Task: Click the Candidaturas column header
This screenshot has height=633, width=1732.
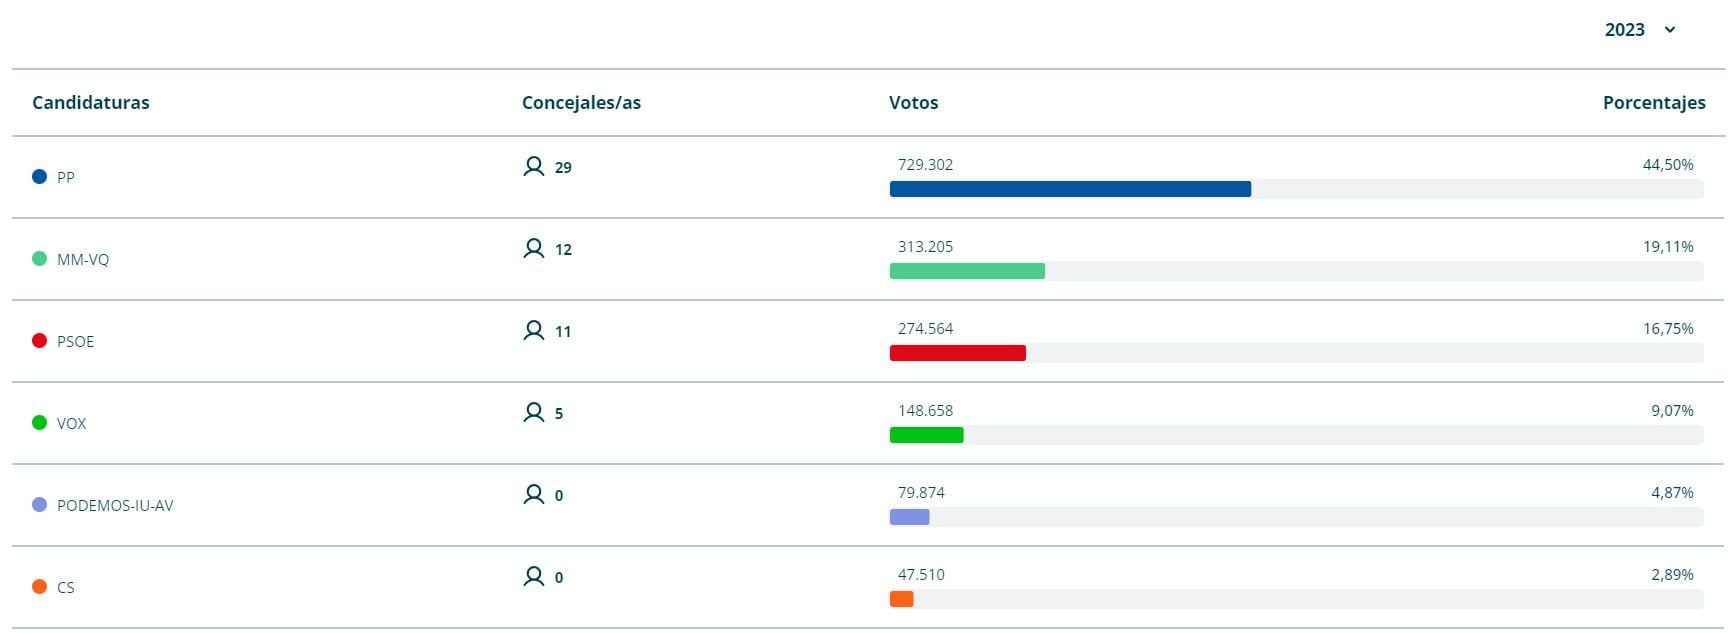Action: pyautogui.click(x=91, y=102)
